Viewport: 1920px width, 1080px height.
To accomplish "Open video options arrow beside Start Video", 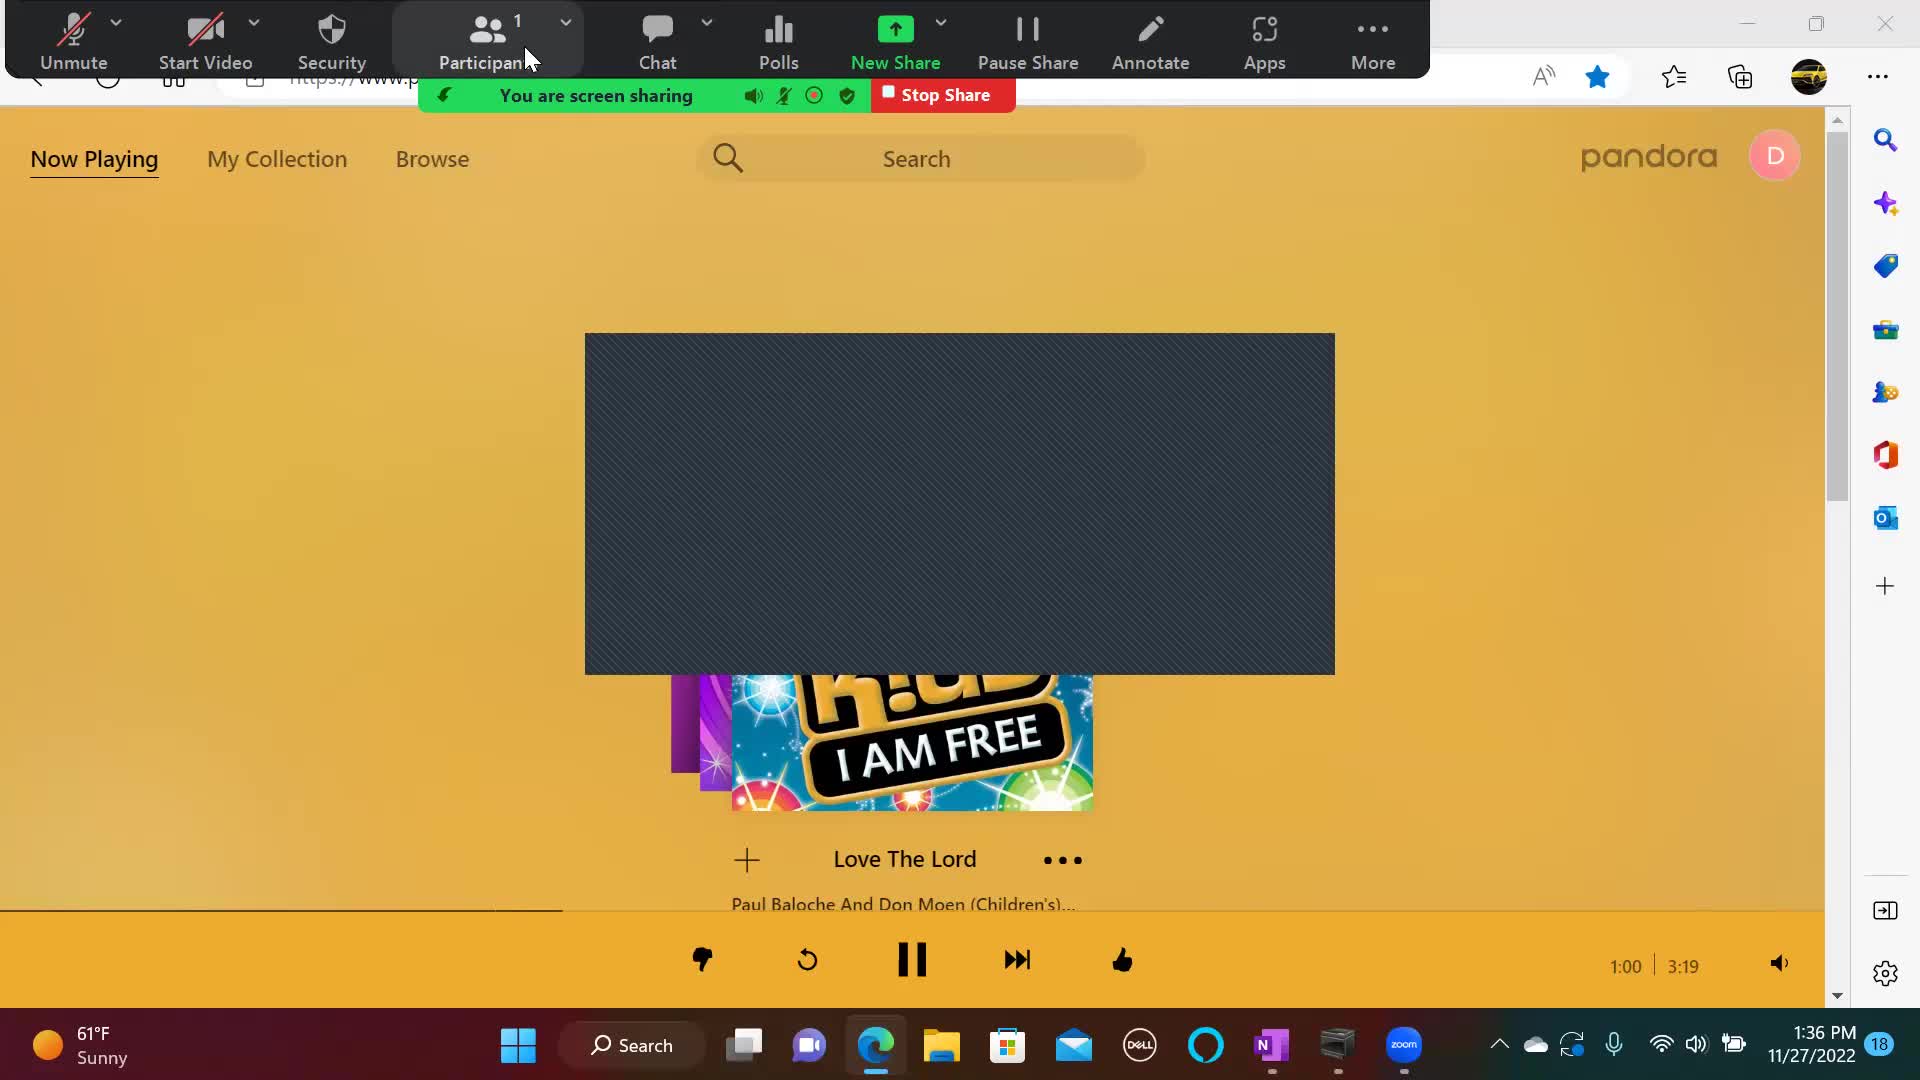I will [x=254, y=22].
